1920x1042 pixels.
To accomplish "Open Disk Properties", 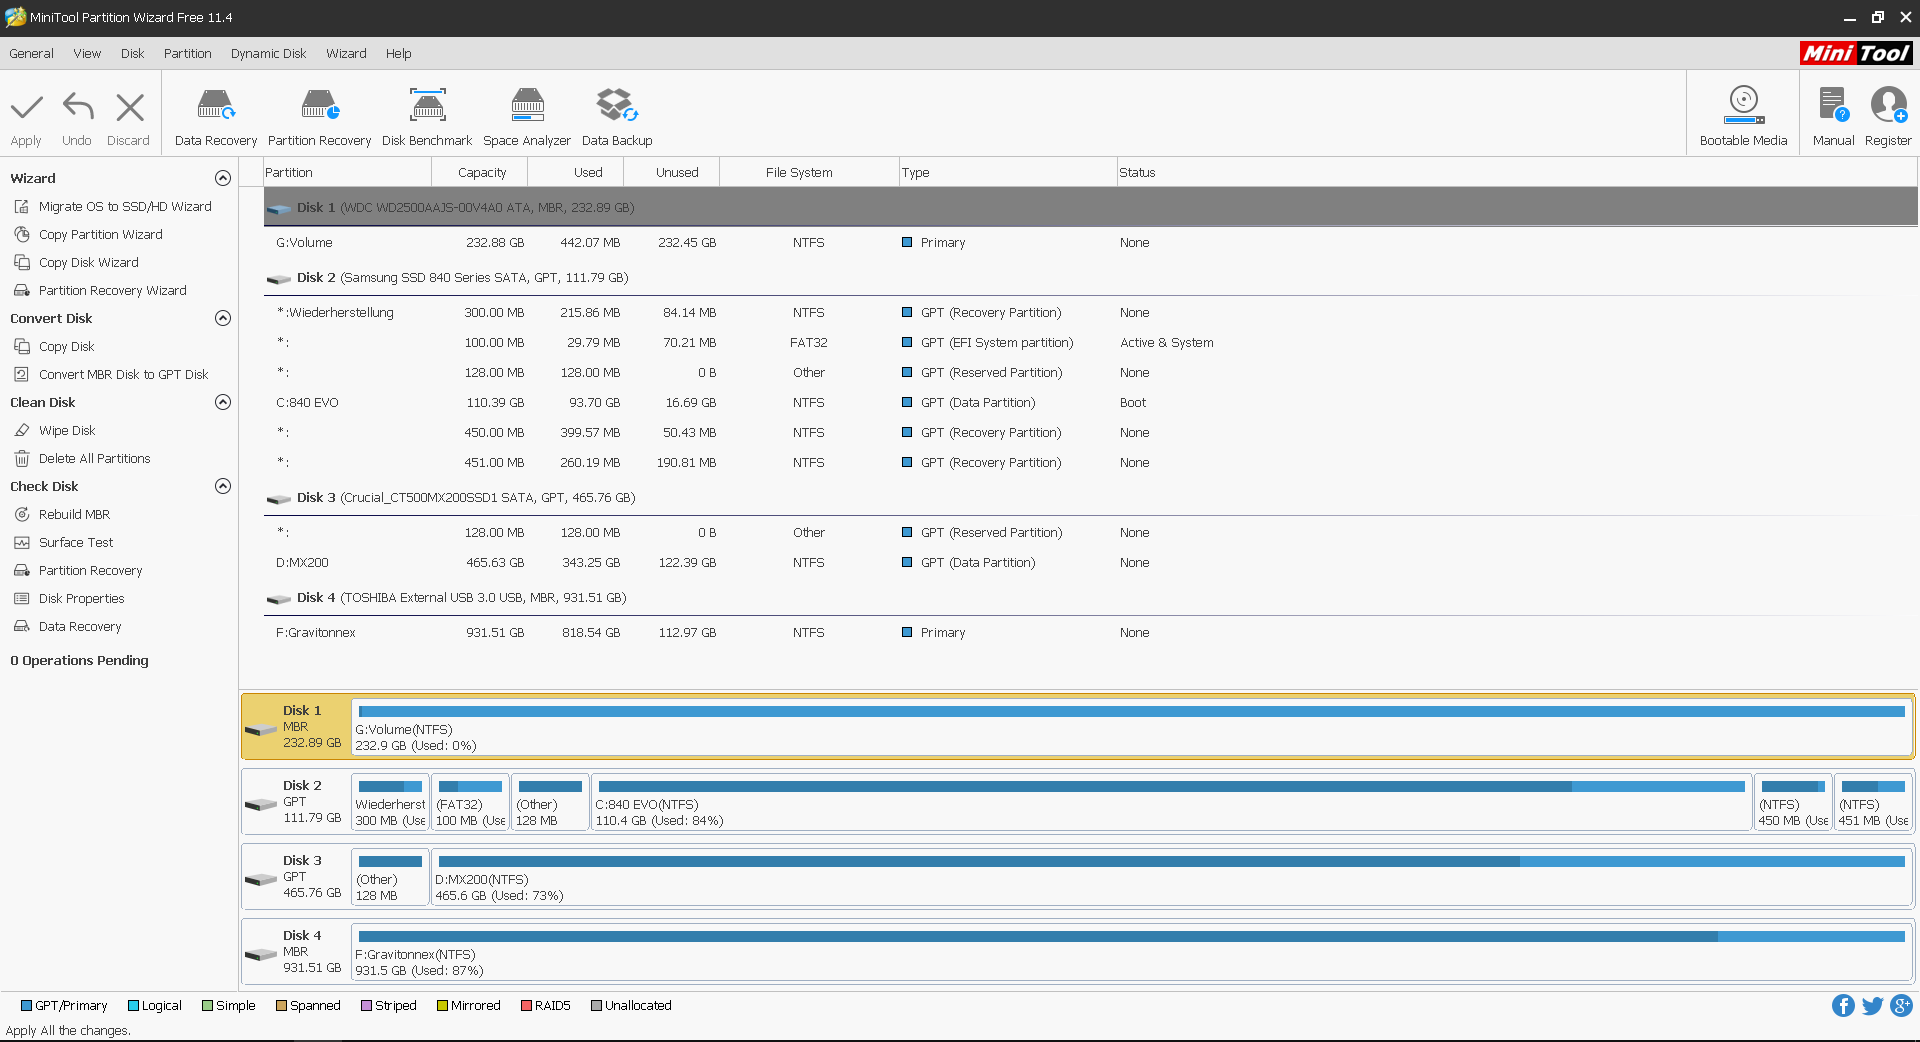I will pos(82,599).
